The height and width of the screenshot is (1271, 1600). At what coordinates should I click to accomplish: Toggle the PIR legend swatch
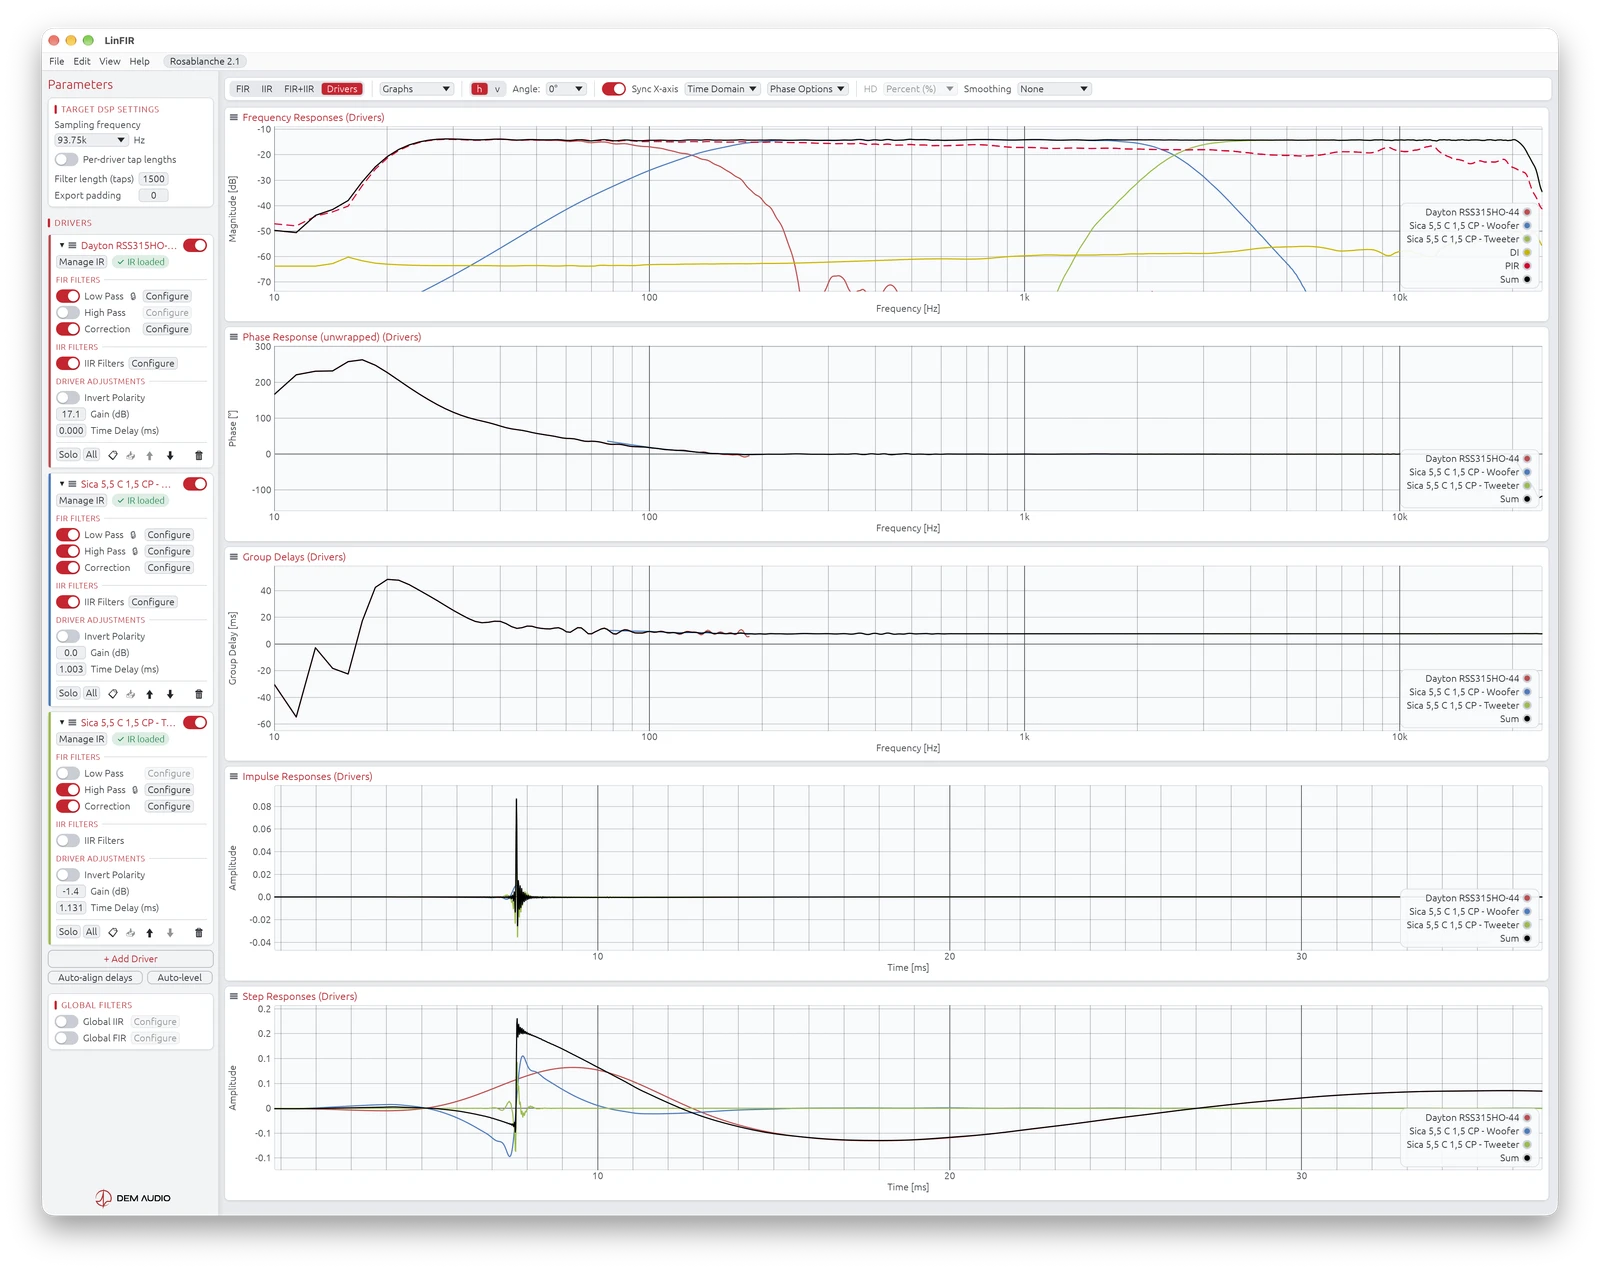[1527, 266]
